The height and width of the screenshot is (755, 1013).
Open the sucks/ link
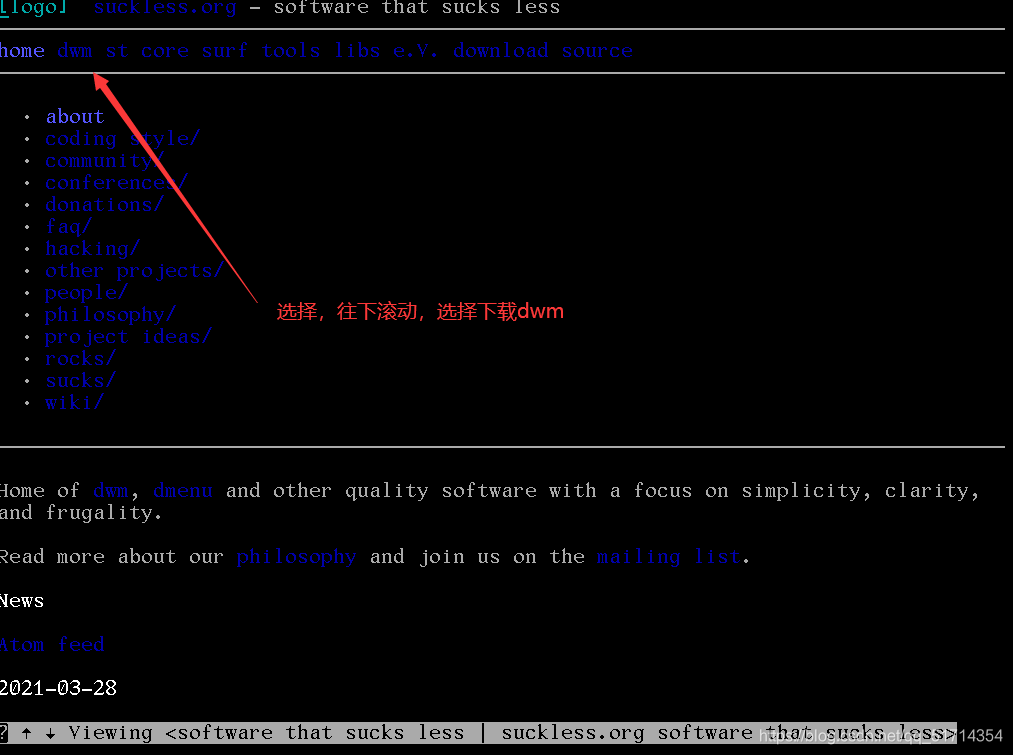click(x=81, y=380)
